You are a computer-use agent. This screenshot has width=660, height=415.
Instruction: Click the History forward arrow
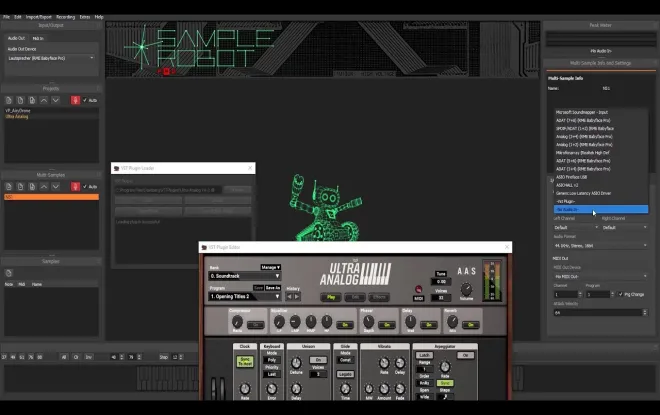pos(297,297)
